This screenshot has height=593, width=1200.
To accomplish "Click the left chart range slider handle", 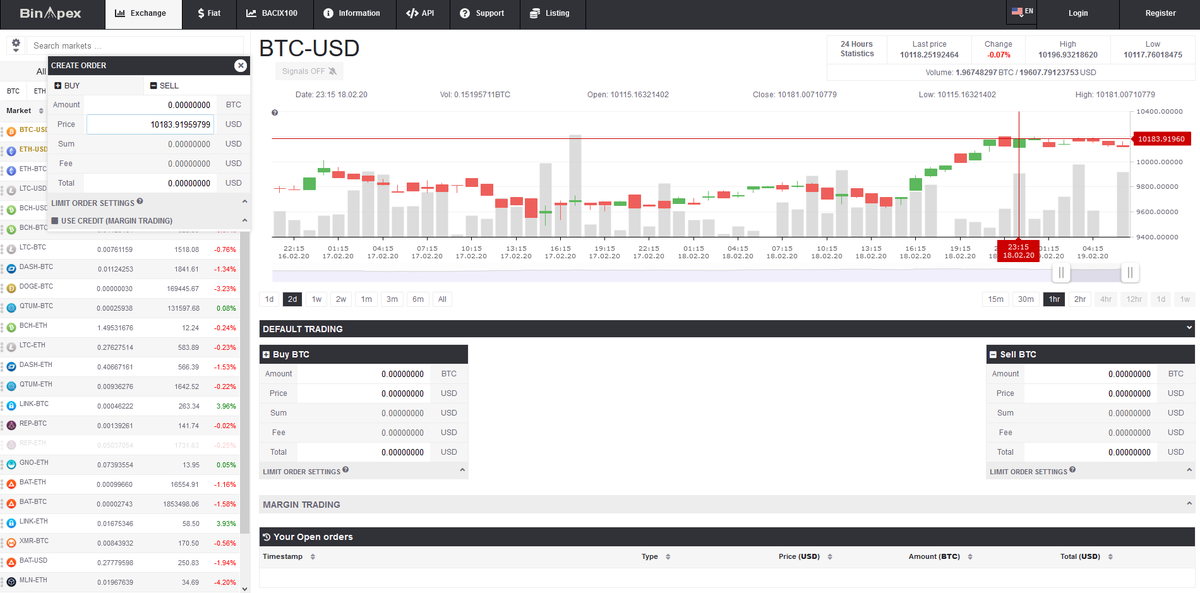I will coord(1062,272).
